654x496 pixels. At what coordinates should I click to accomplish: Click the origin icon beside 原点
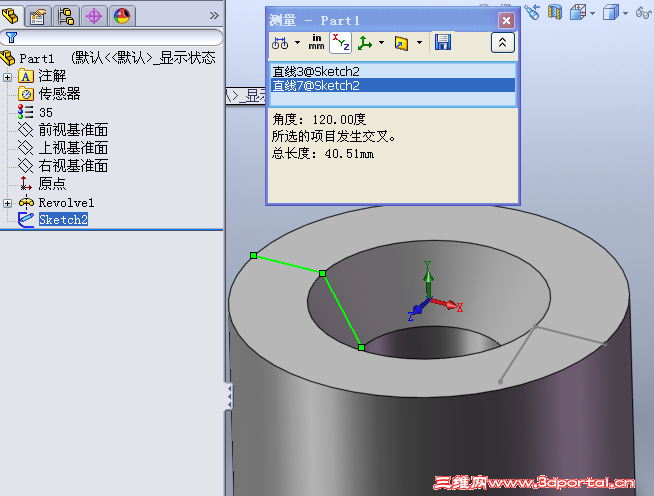coord(25,184)
